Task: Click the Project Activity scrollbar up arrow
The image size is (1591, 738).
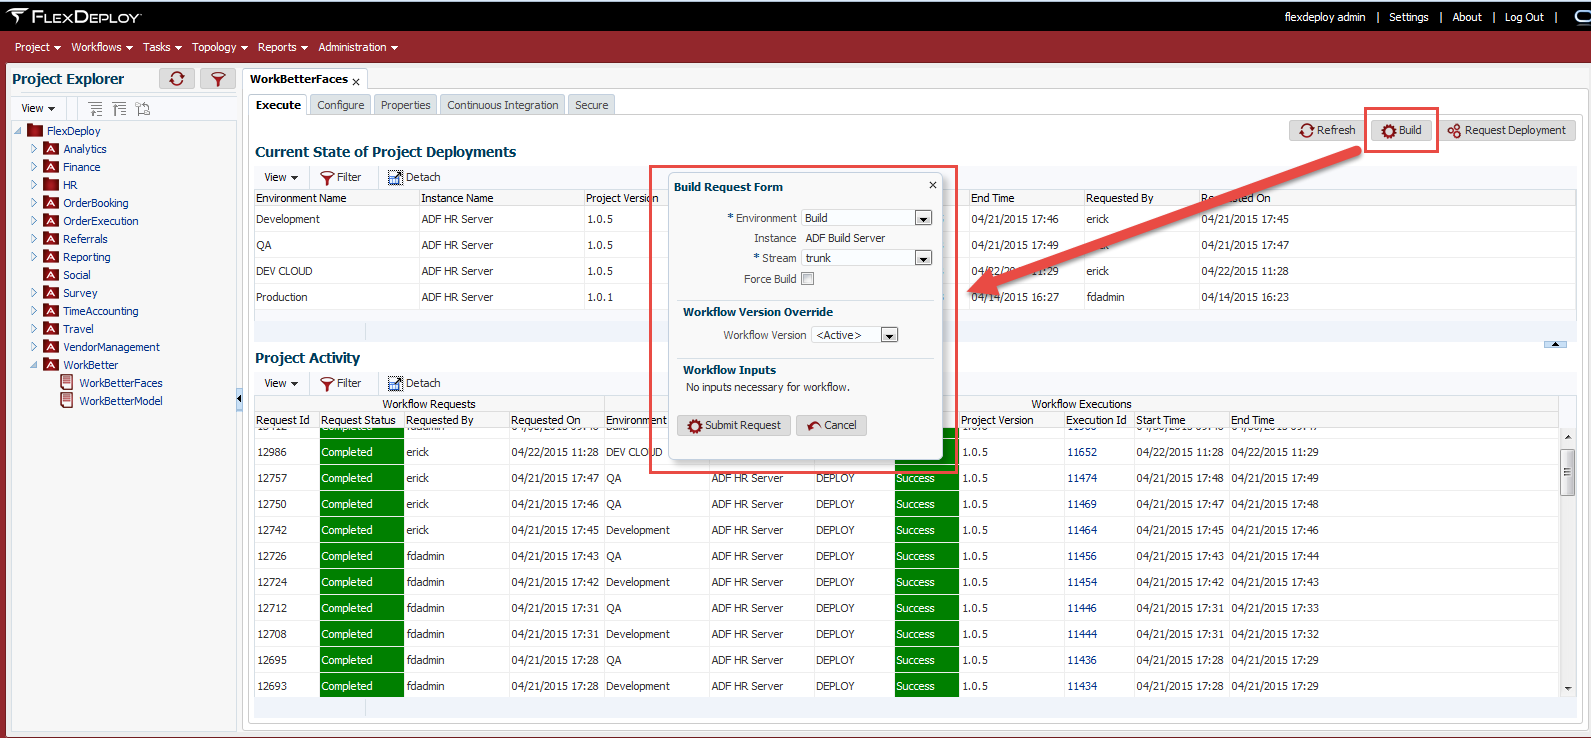Action: 1567,437
